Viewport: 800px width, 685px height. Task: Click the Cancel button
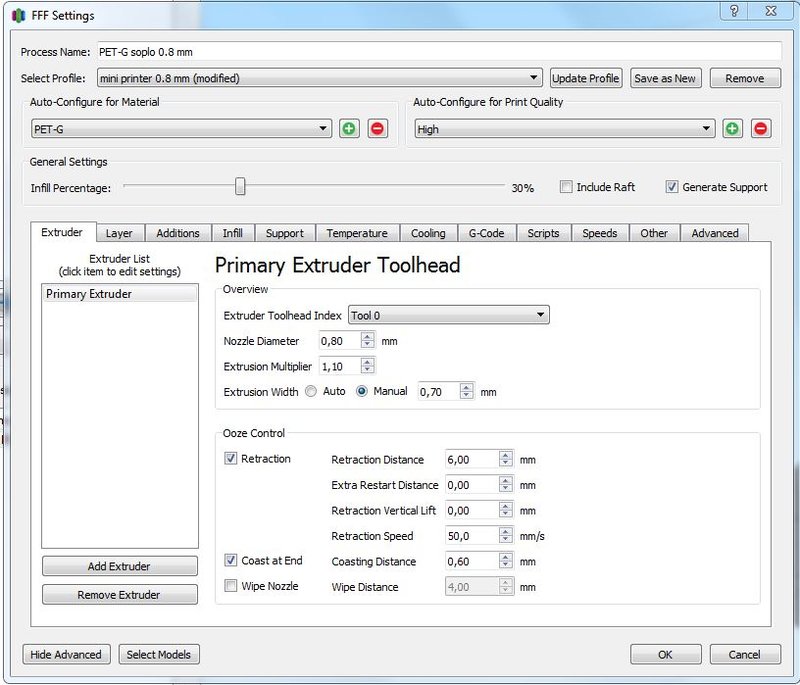point(745,654)
